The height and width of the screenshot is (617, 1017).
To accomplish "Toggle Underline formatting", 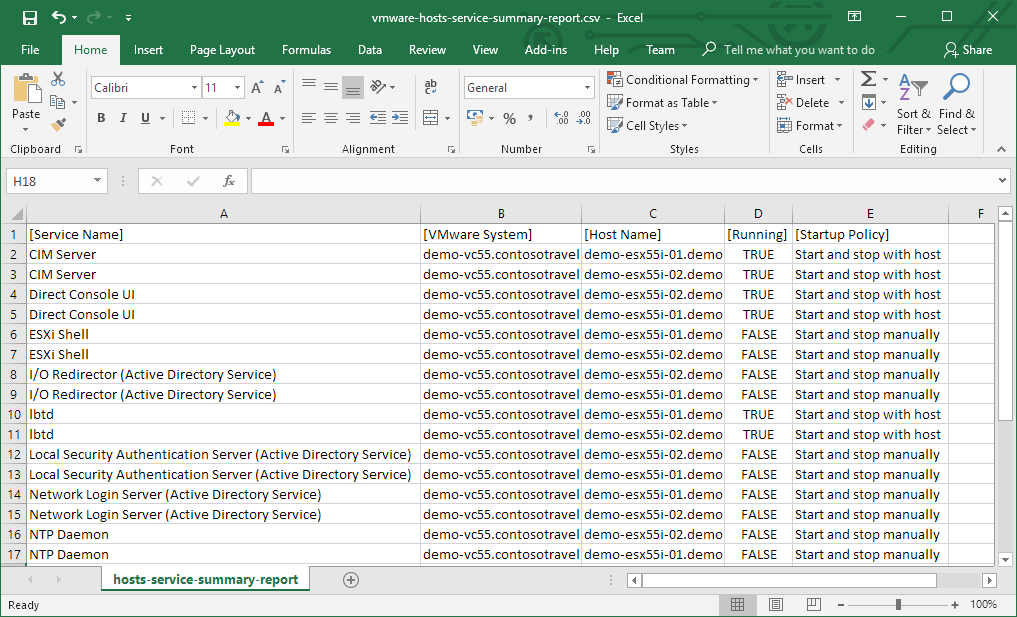I will 145,117.
